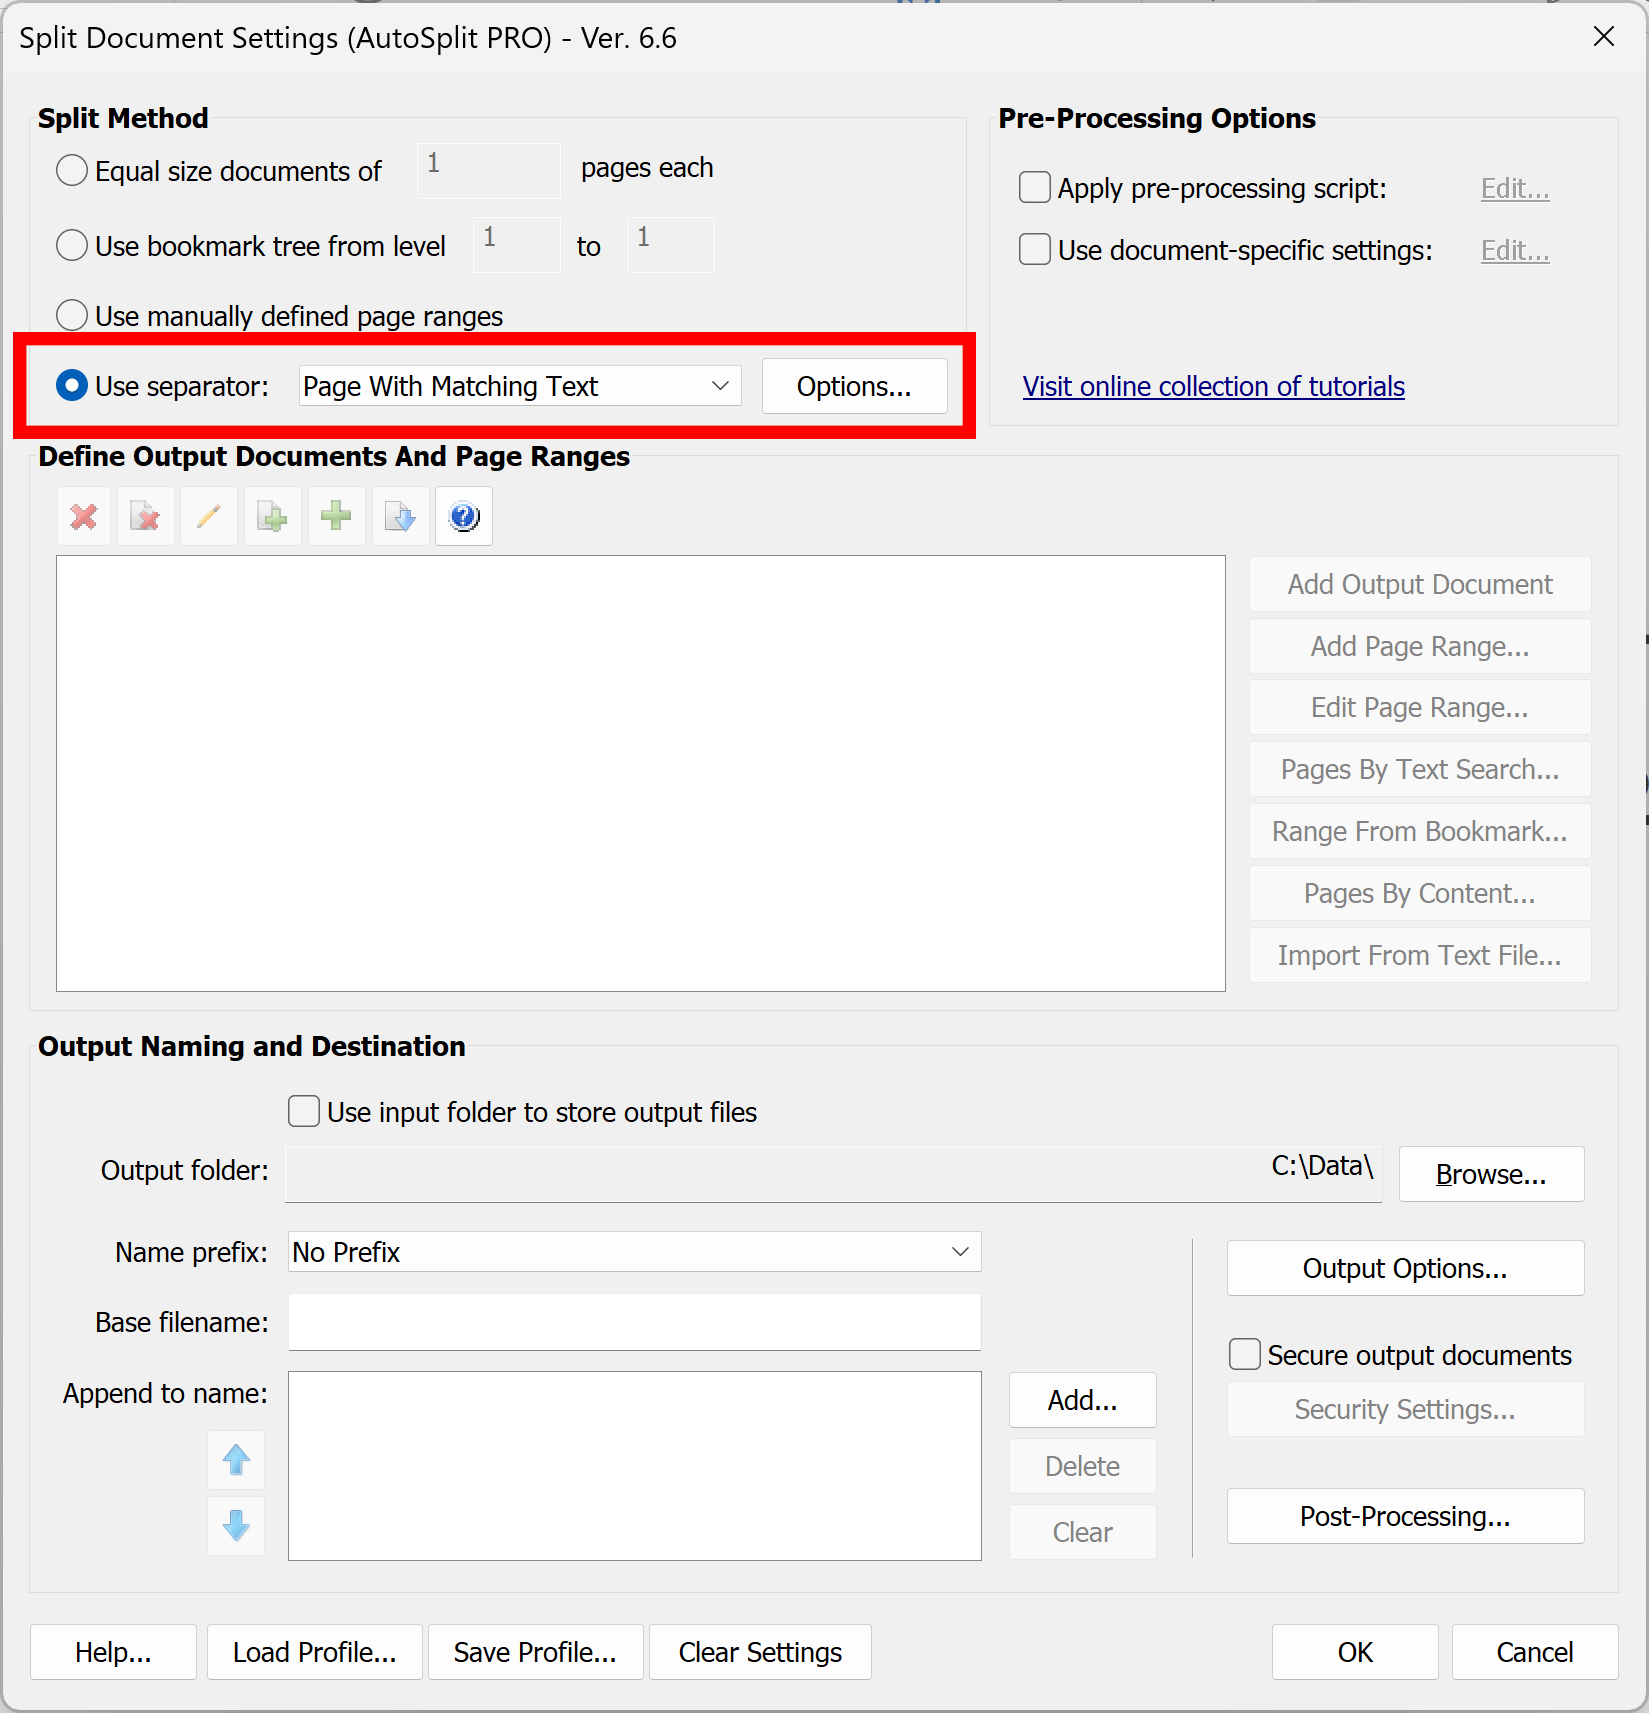Check Secure output documents

click(x=1244, y=1354)
